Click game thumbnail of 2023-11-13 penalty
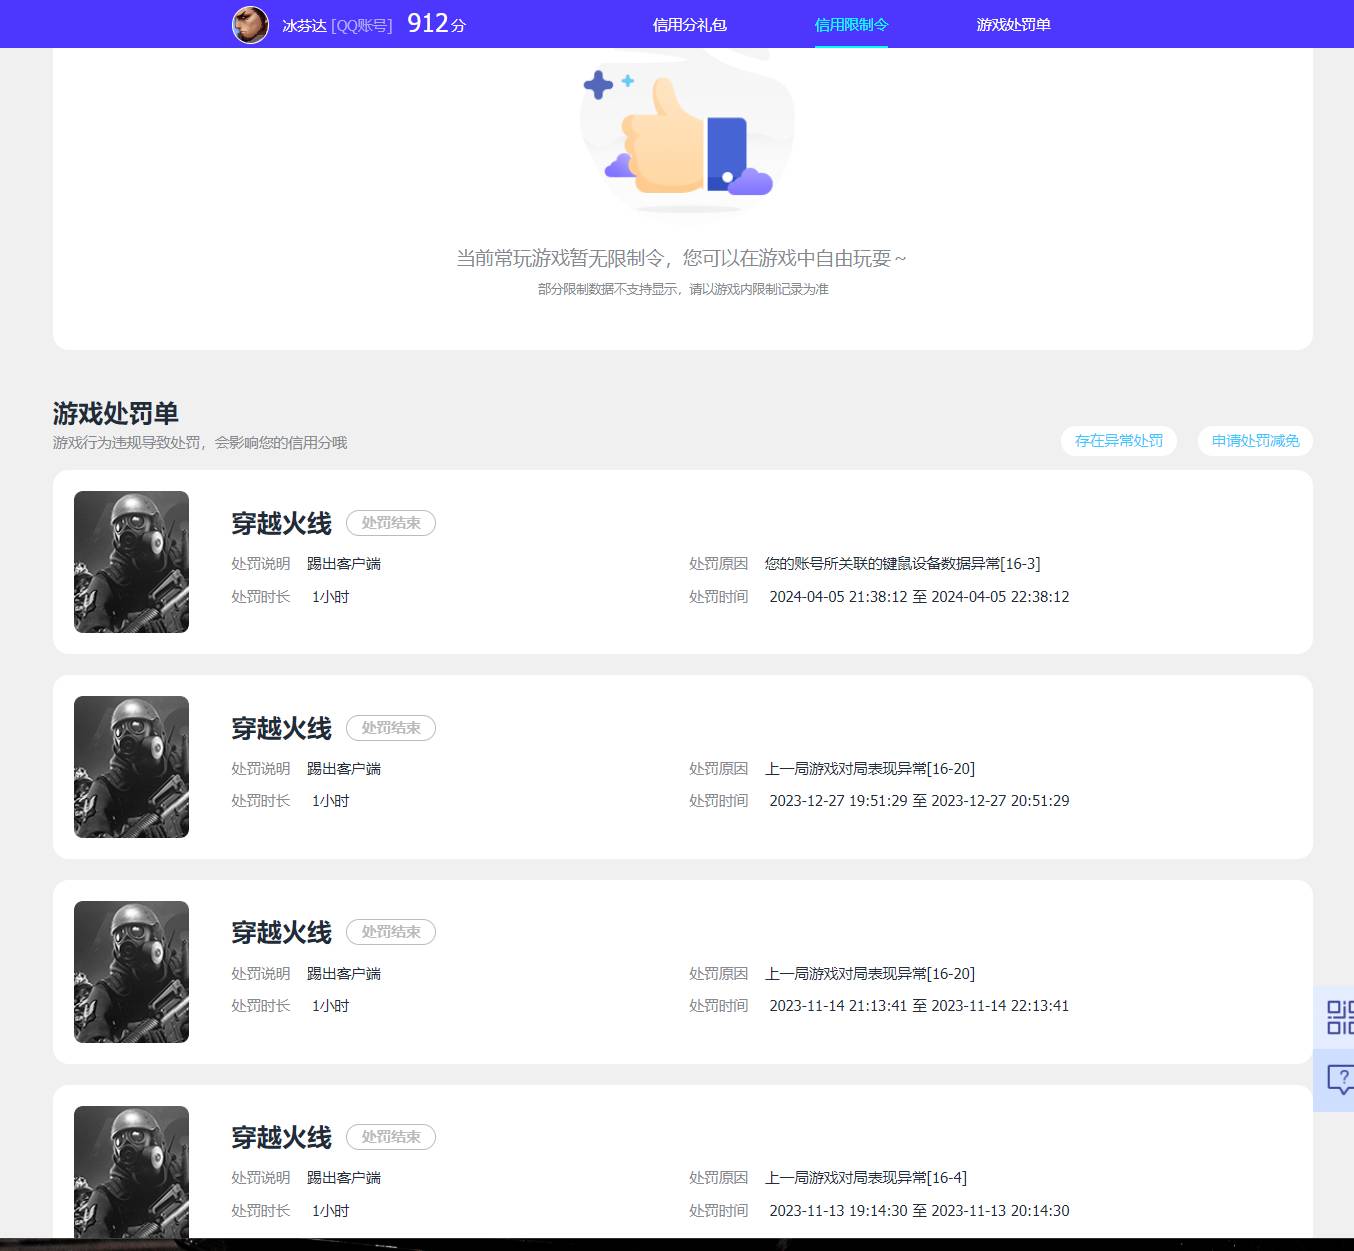The height and width of the screenshot is (1251, 1354). pos(131,1172)
